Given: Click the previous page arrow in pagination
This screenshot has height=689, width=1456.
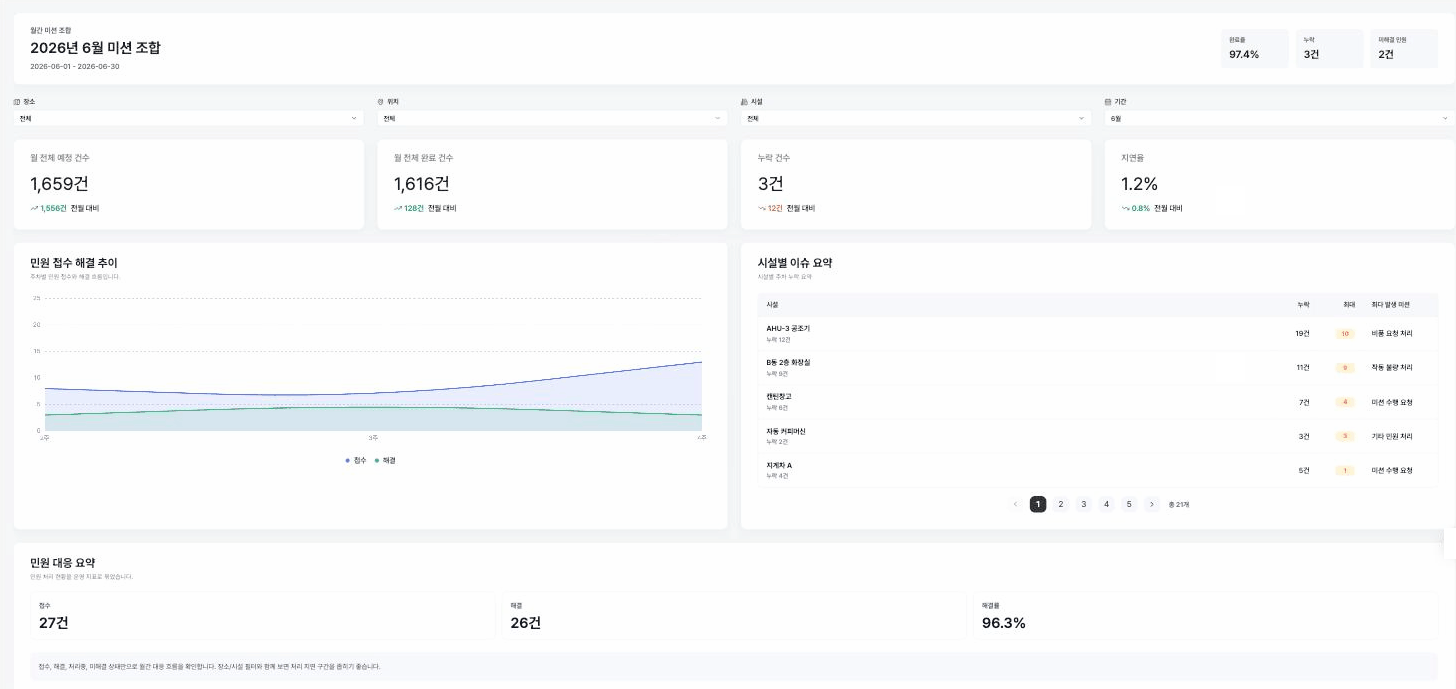Looking at the screenshot, I should pos(1016,504).
